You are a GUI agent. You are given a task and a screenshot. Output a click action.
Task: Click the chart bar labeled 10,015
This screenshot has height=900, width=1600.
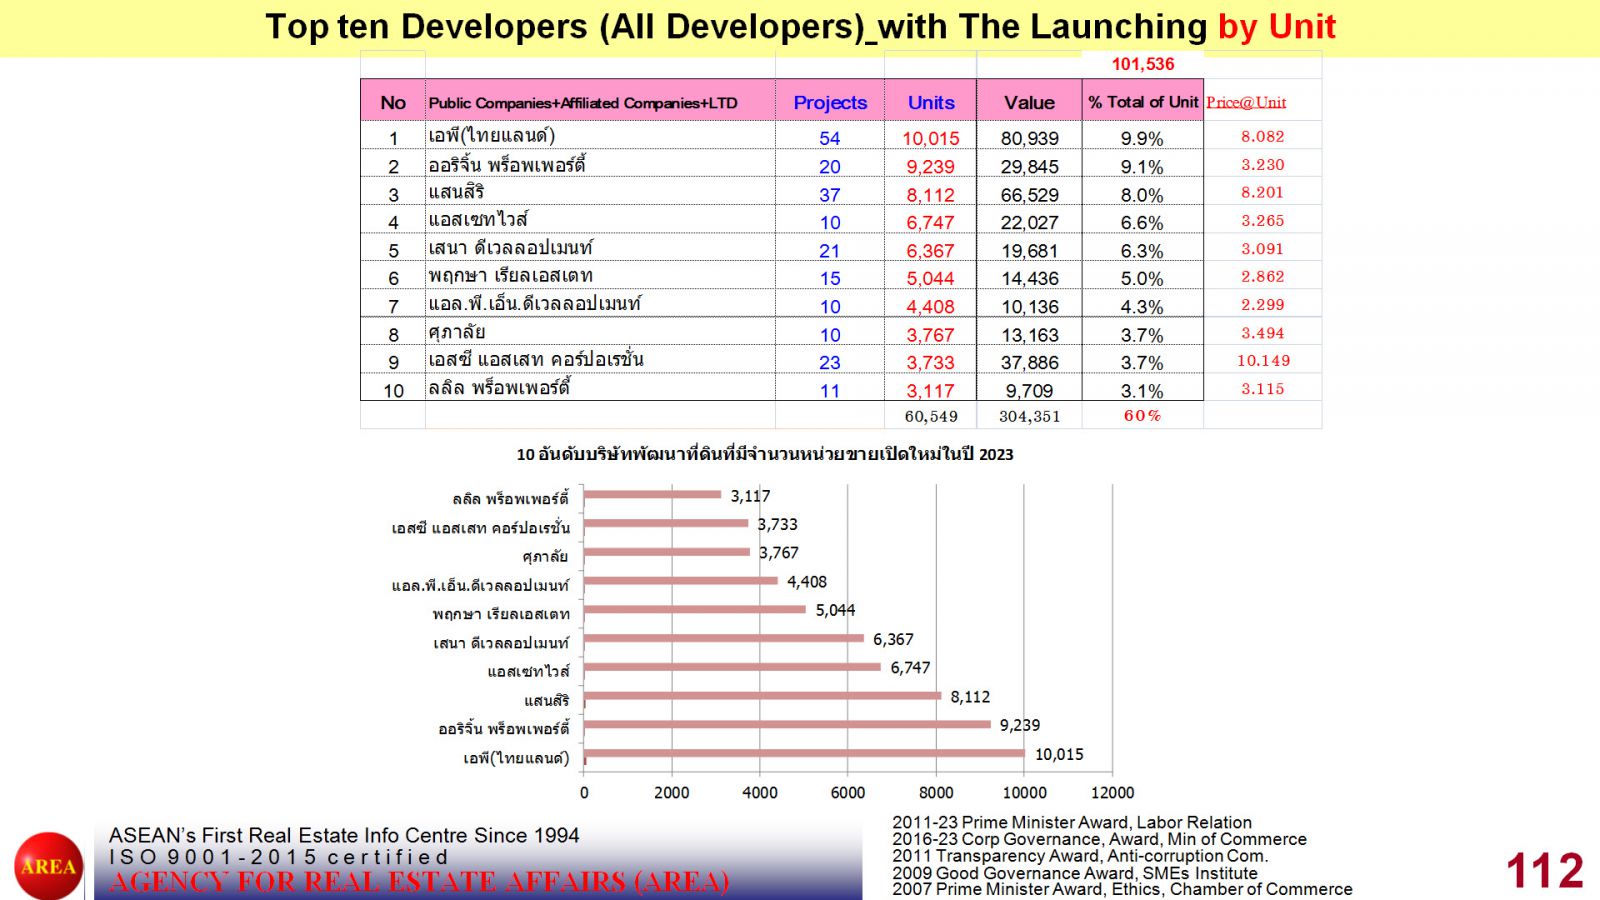pos(804,754)
